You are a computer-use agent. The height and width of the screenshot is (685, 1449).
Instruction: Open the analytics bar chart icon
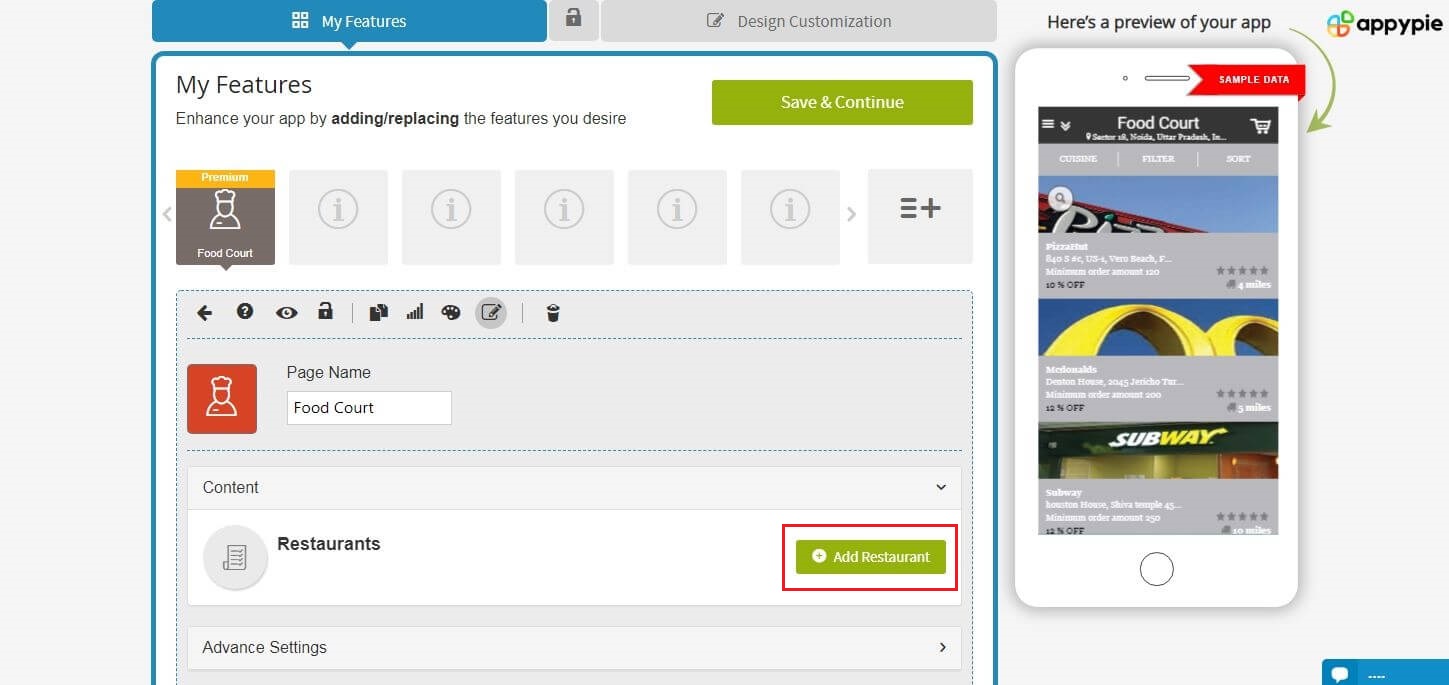click(x=414, y=312)
